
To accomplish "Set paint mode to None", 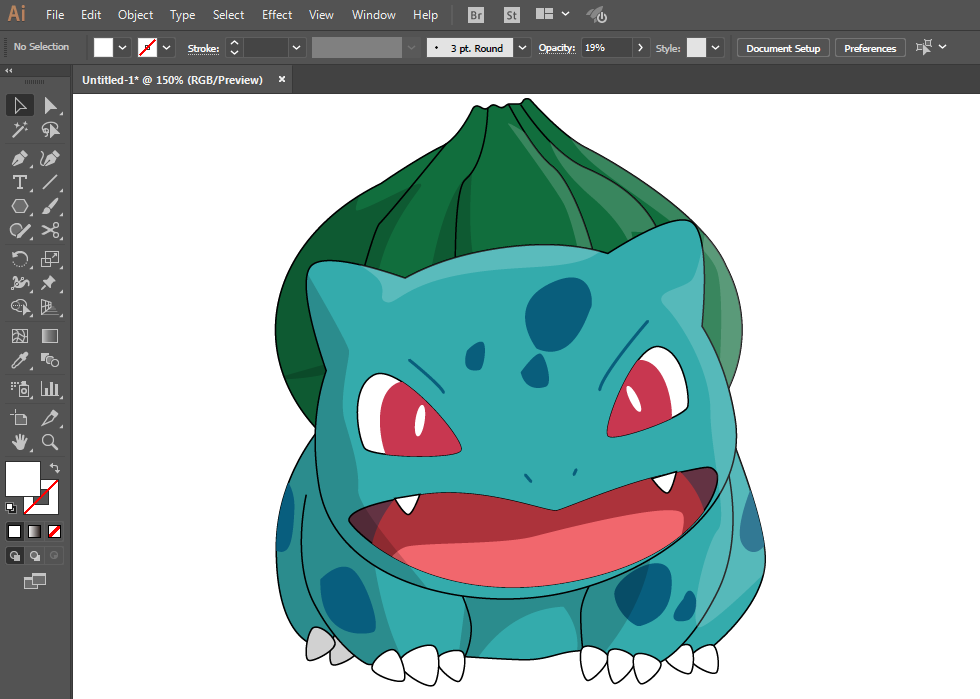I will click(55, 531).
